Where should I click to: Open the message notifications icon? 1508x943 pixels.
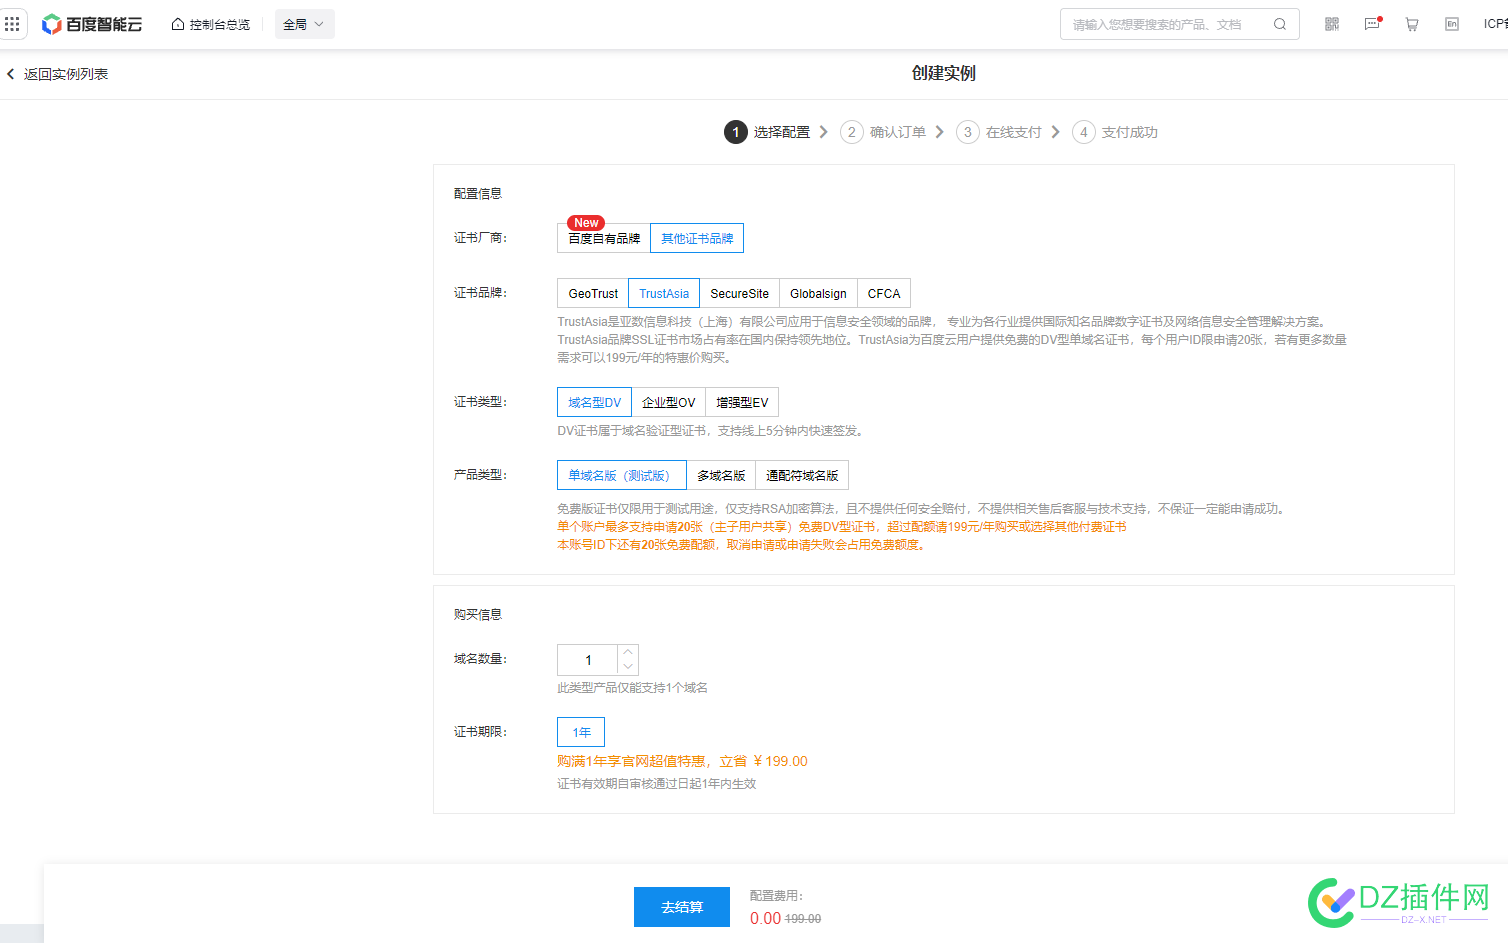click(1372, 24)
